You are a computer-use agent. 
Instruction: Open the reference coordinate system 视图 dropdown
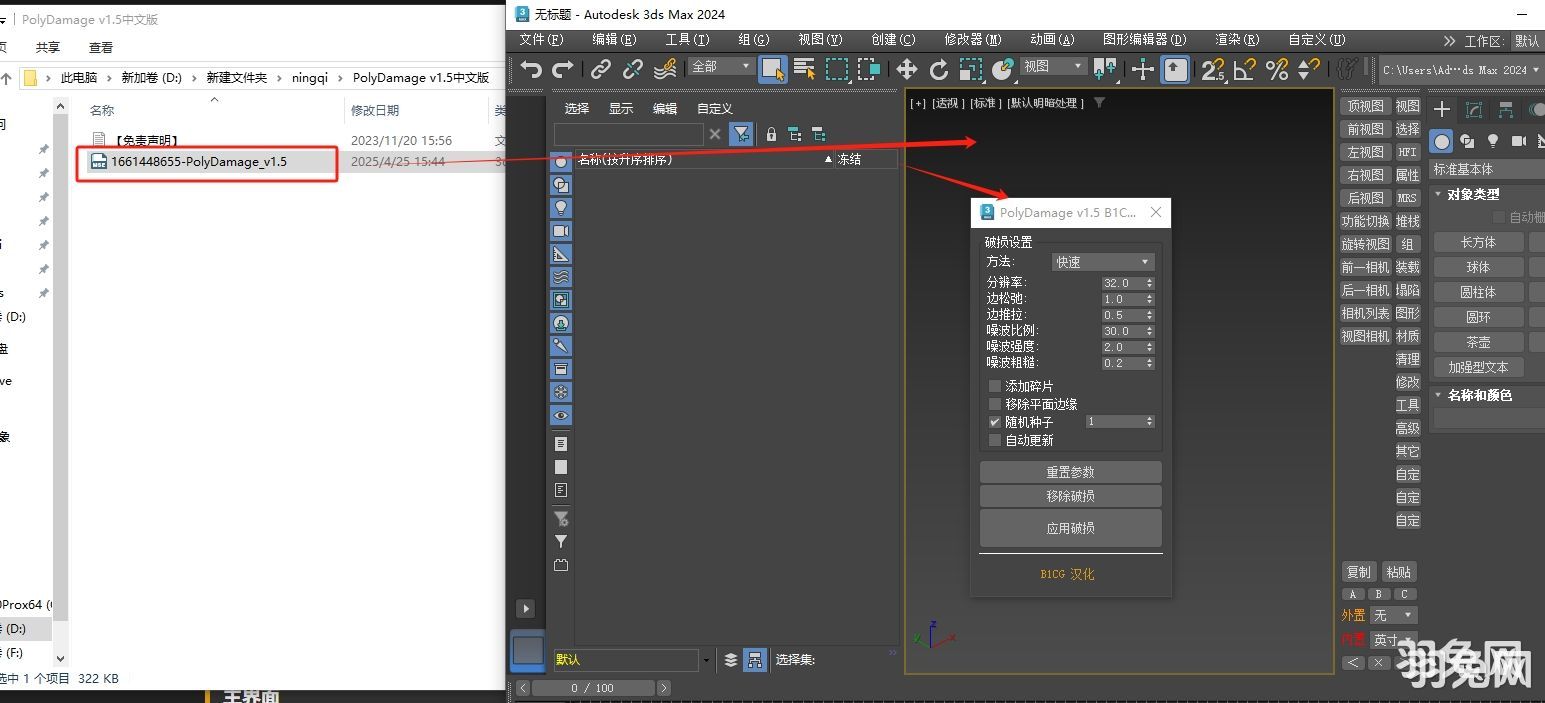(x=1052, y=67)
